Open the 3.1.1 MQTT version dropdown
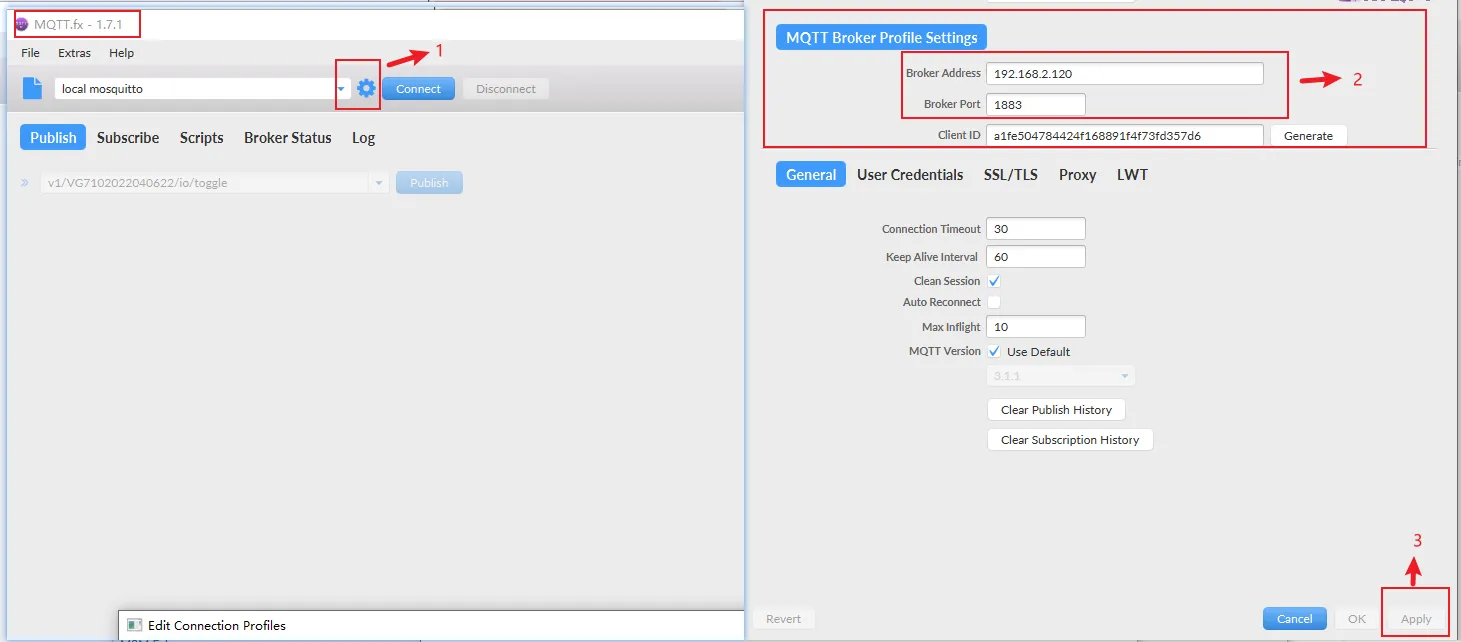The height and width of the screenshot is (642, 1461). (x=1061, y=376)
